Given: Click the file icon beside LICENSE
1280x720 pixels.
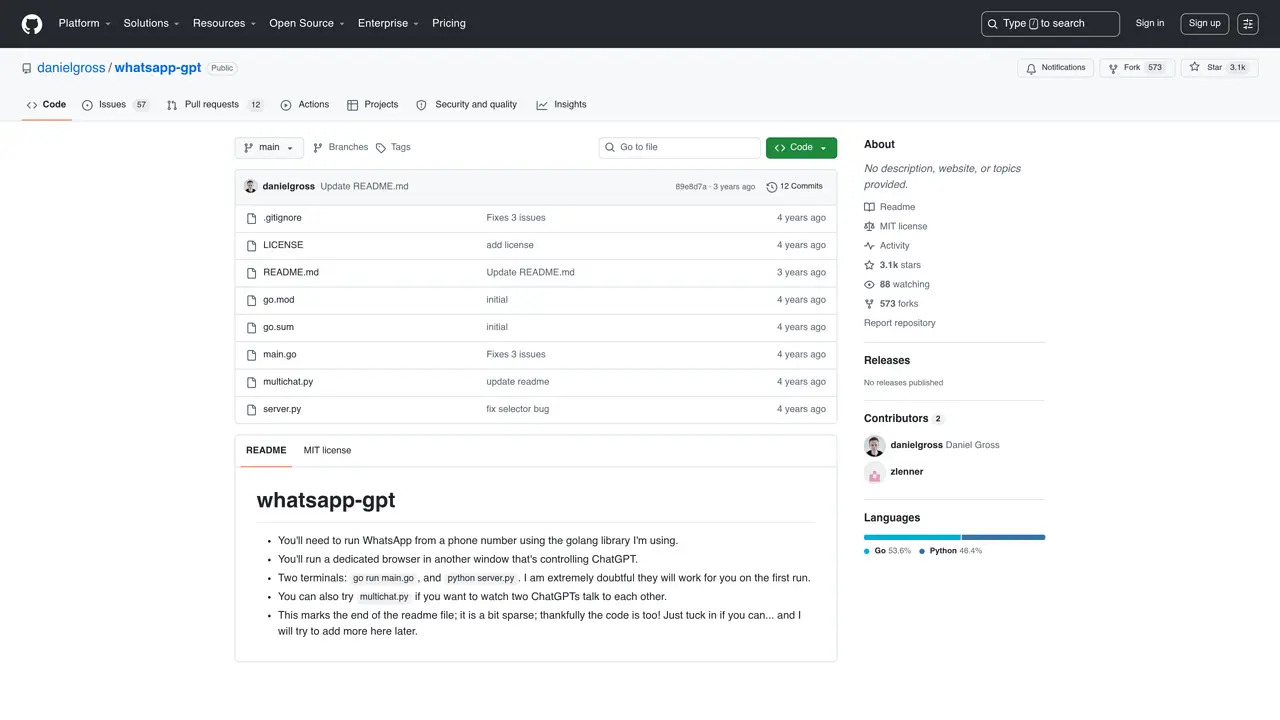Looking at the screenshot, I should 252,245.
